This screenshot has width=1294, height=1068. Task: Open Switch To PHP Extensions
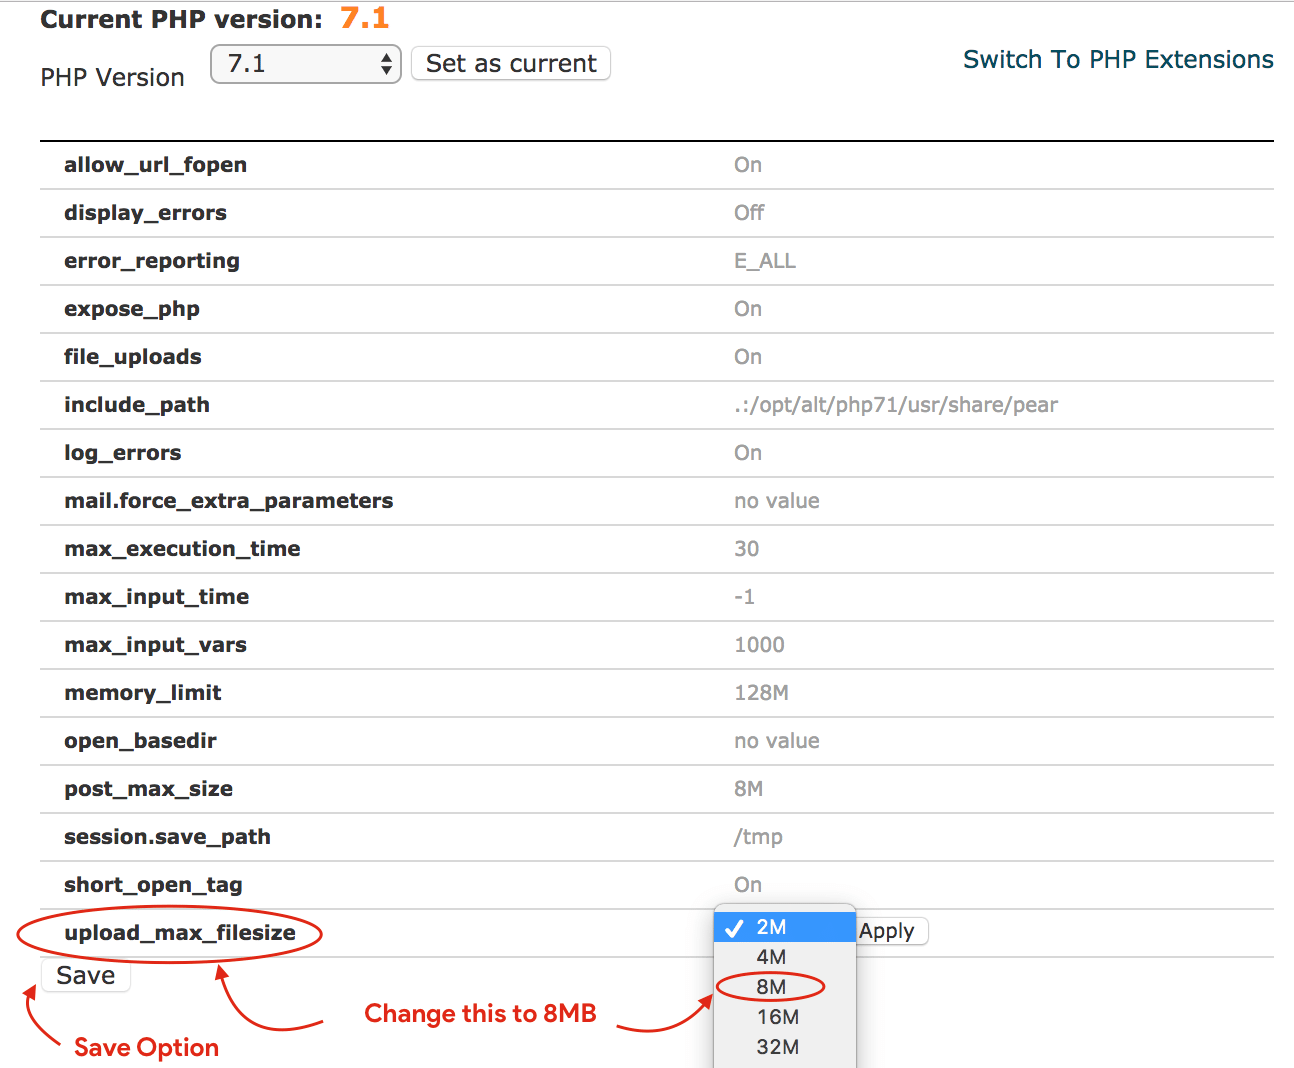click(x=1117, y=59)
